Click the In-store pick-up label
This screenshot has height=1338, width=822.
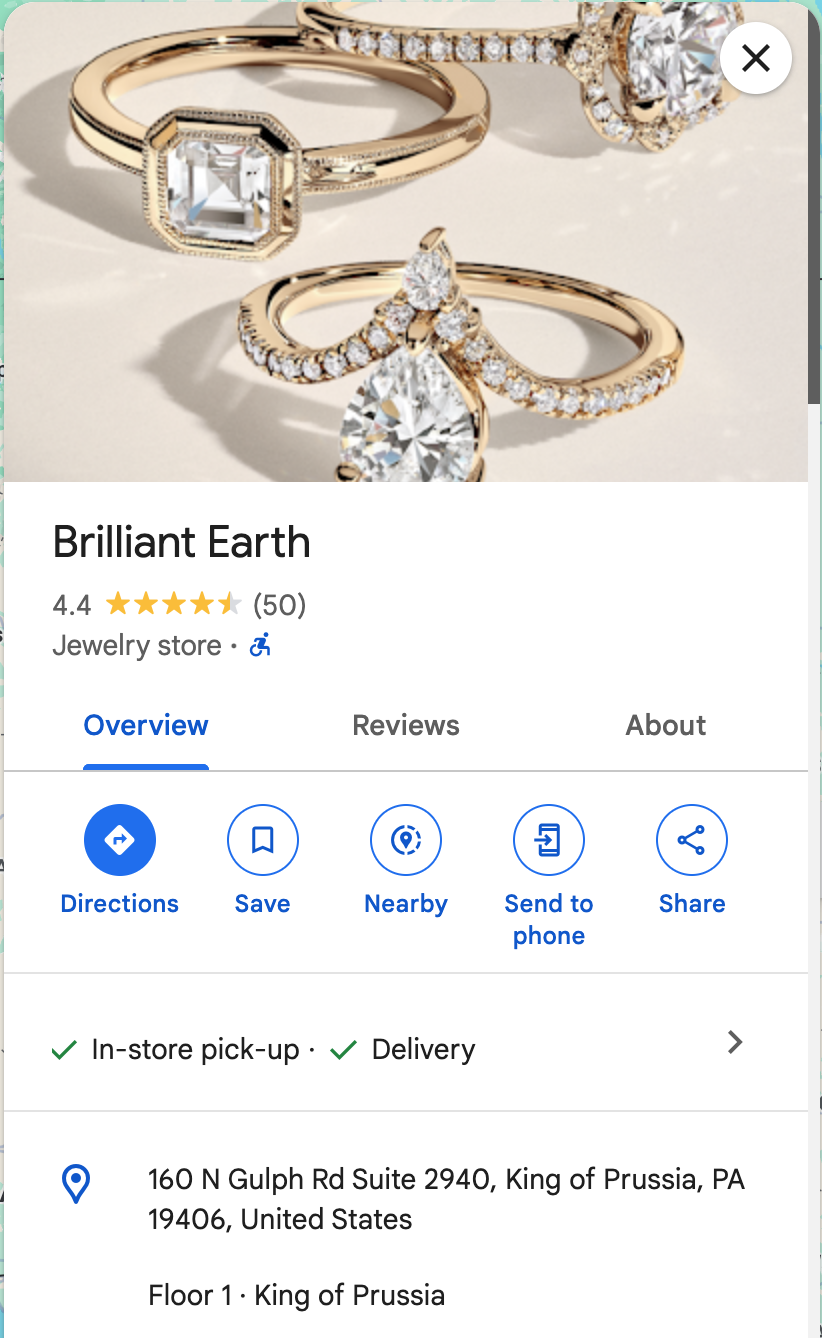(x=195, y=1049)
